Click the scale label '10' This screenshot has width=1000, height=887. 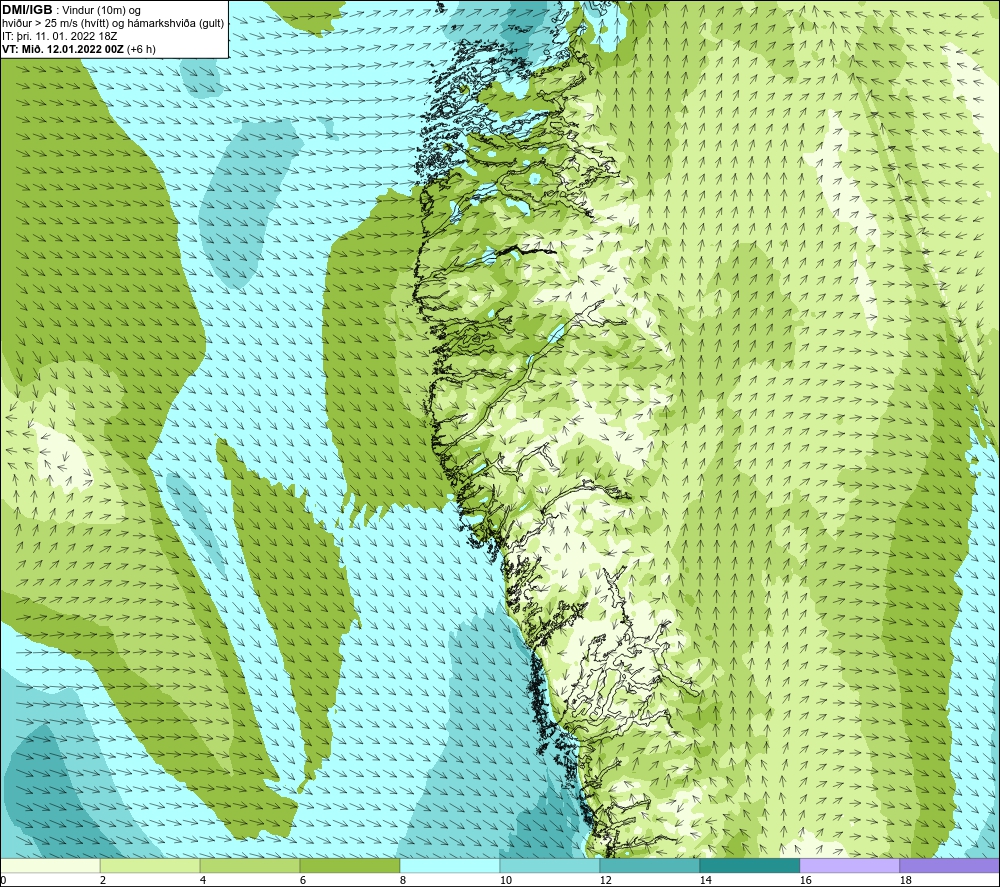(x=505, y=881)
